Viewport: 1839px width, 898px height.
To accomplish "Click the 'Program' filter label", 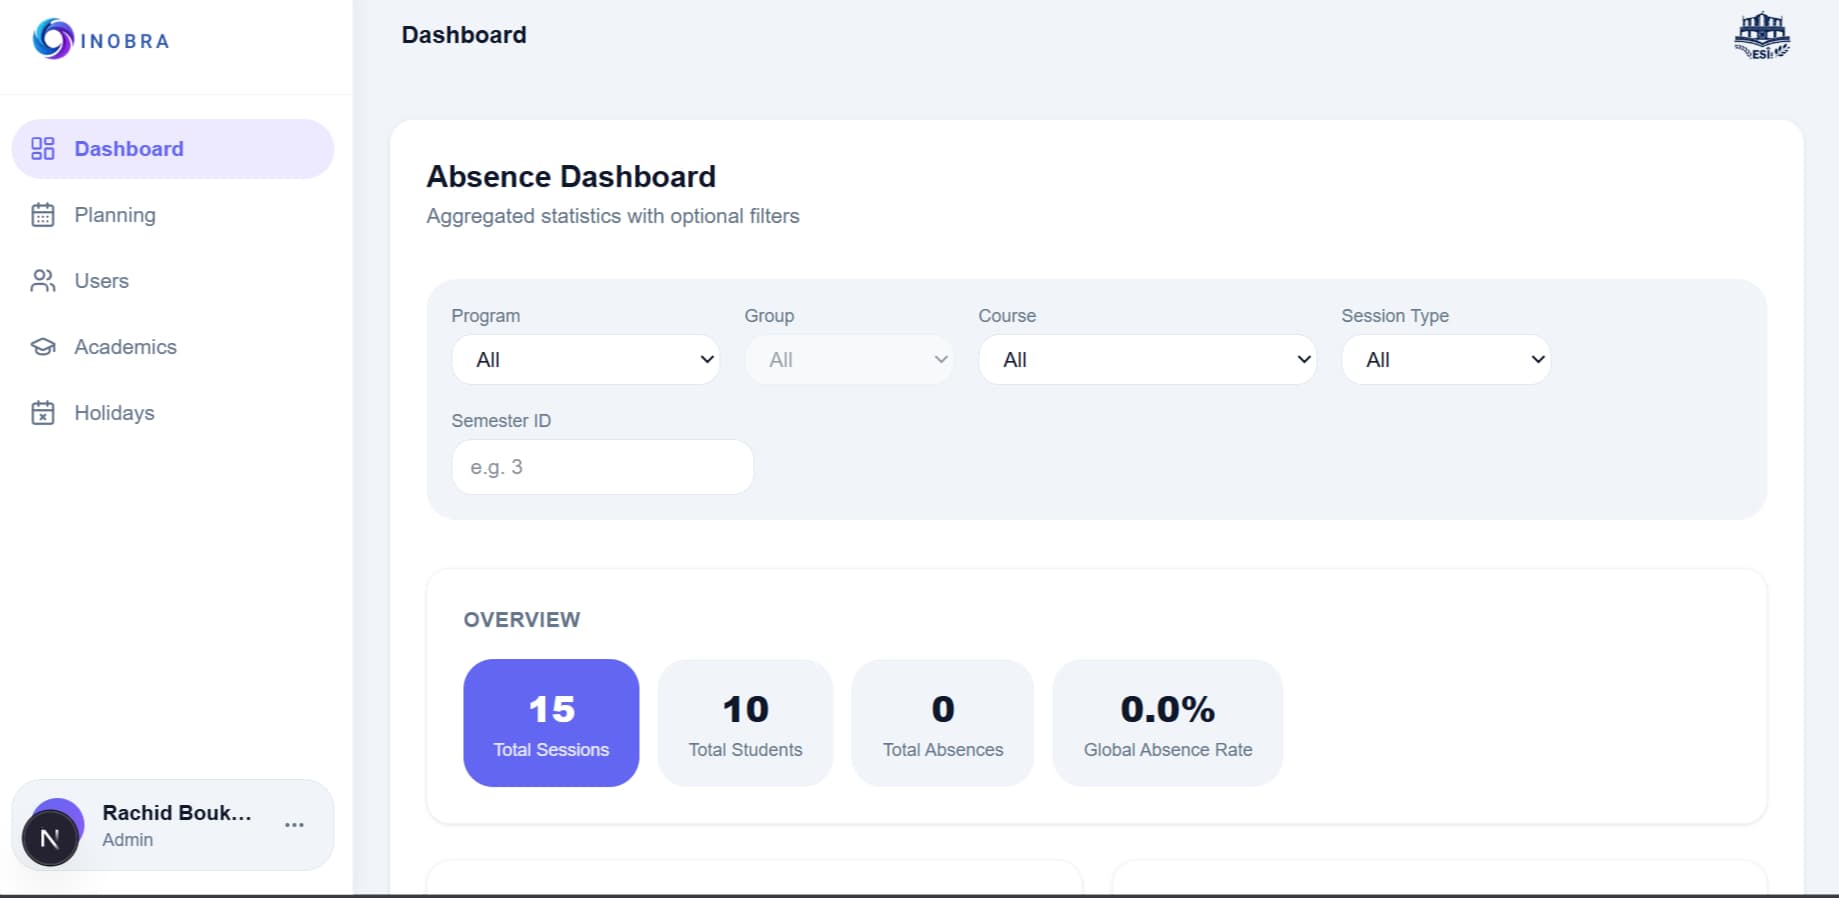I will (486, 316).
